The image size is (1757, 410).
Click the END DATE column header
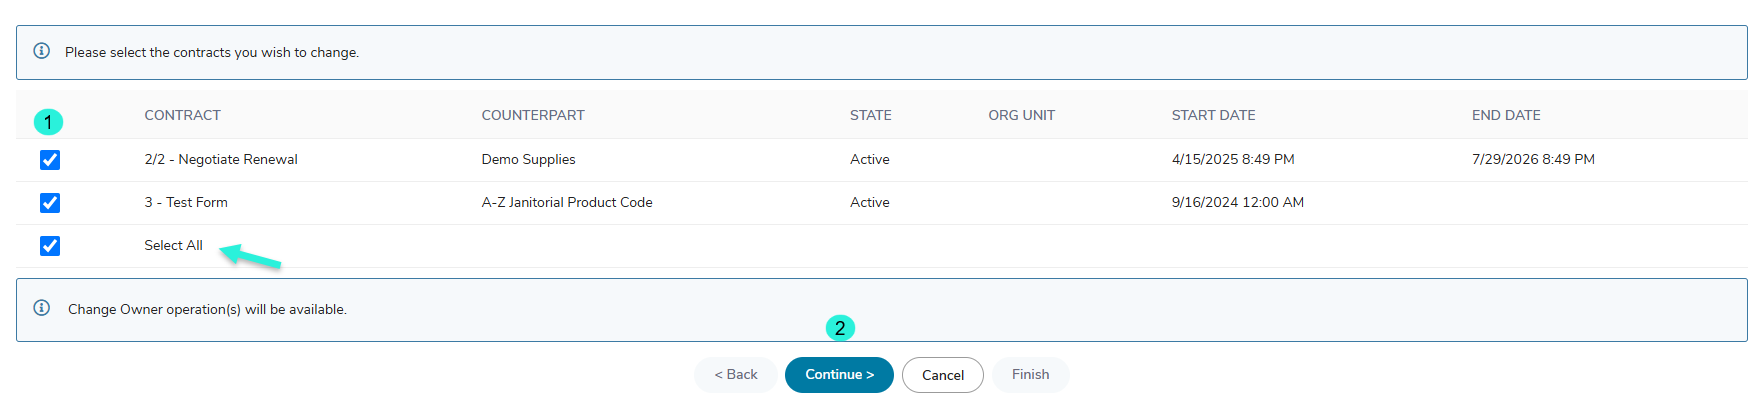pos(1506,115)
